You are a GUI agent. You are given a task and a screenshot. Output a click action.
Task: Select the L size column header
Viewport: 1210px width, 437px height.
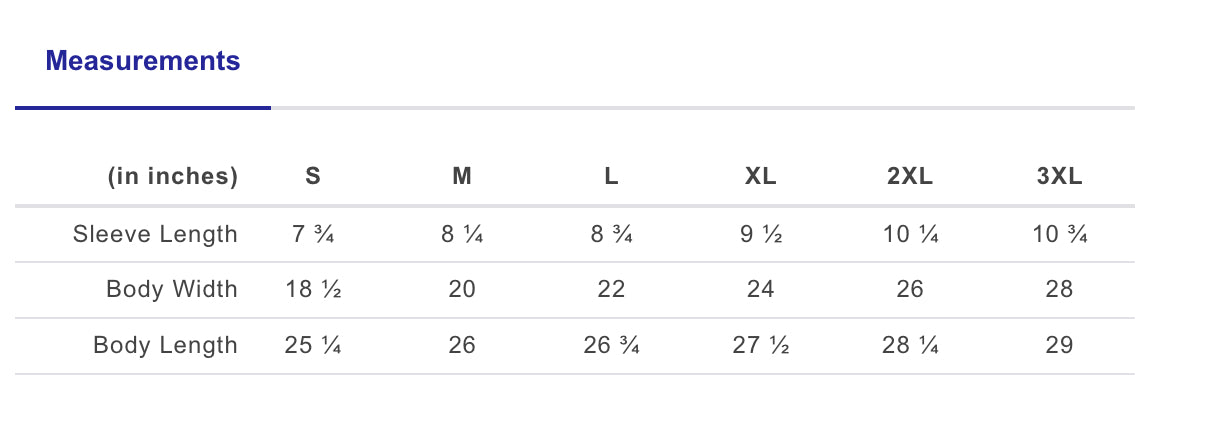click(x=611, y=177)
